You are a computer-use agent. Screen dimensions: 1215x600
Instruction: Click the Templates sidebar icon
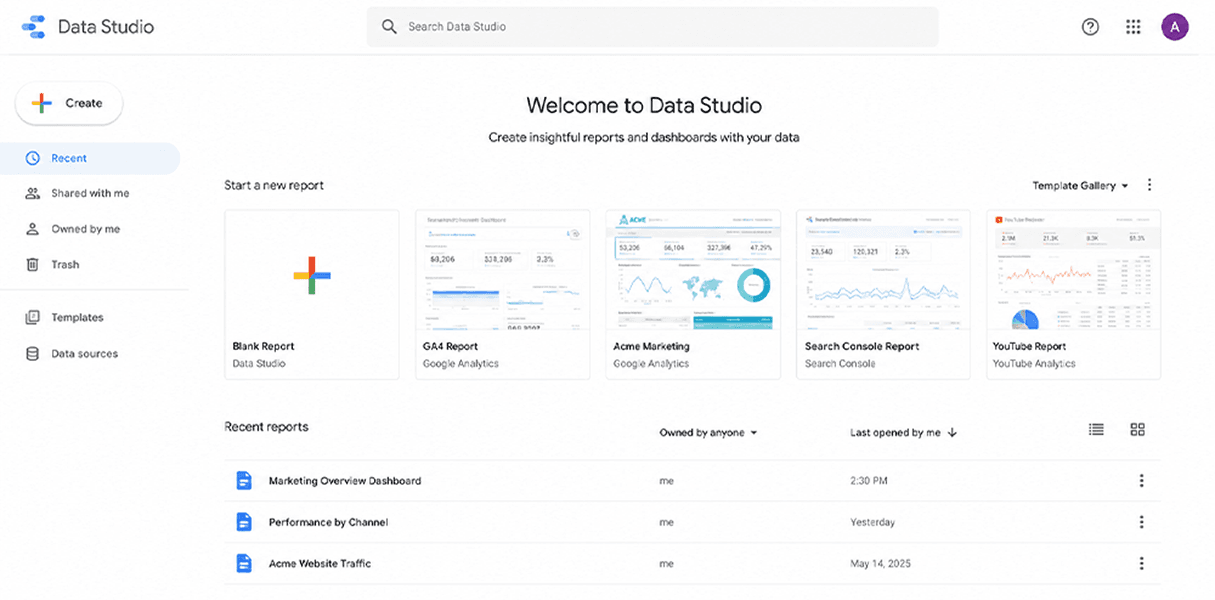32,317
